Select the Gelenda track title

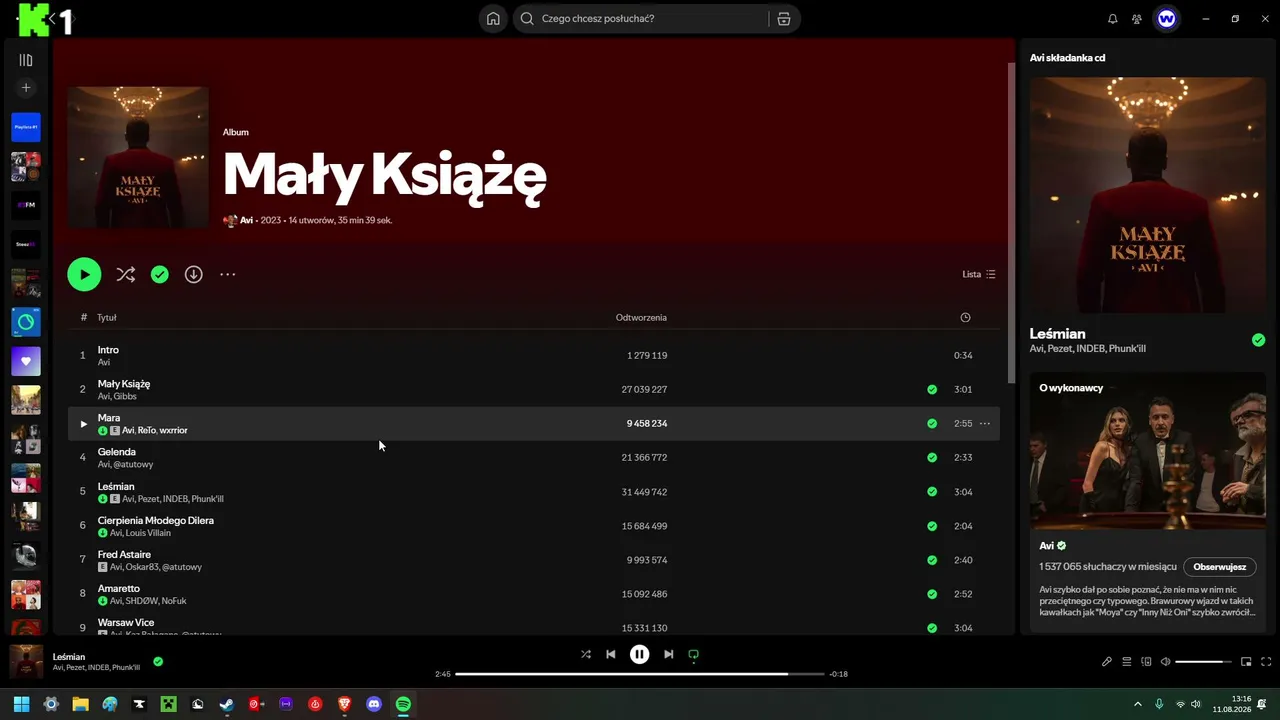pyautogui.click(x=116, y=452)
